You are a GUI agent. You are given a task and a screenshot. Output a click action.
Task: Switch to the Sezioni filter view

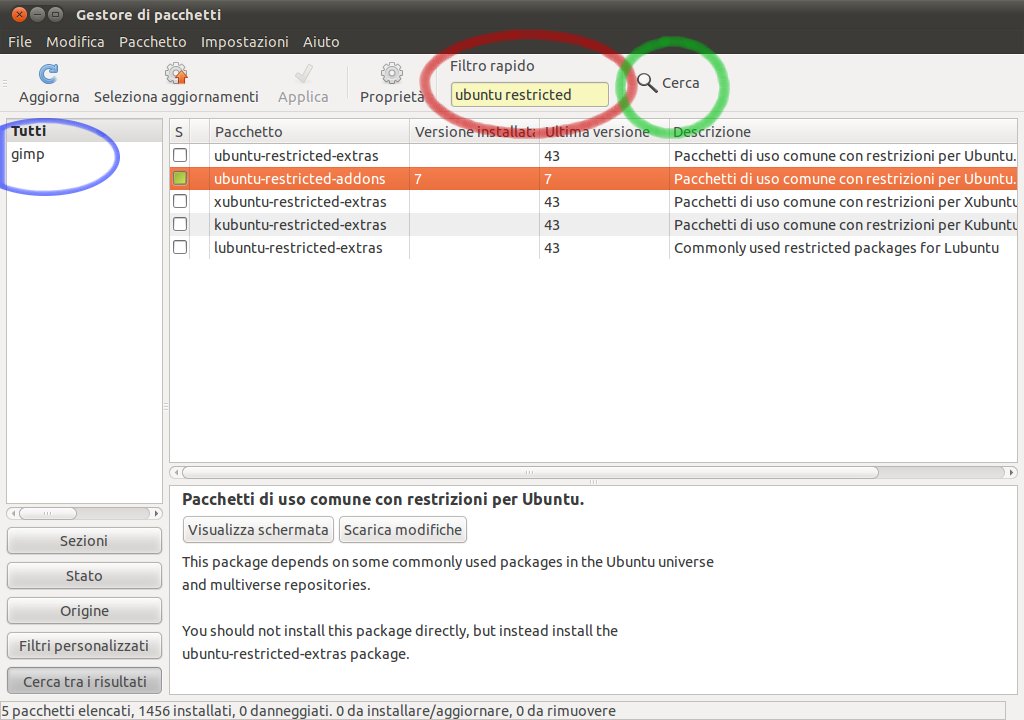point(84,541)
